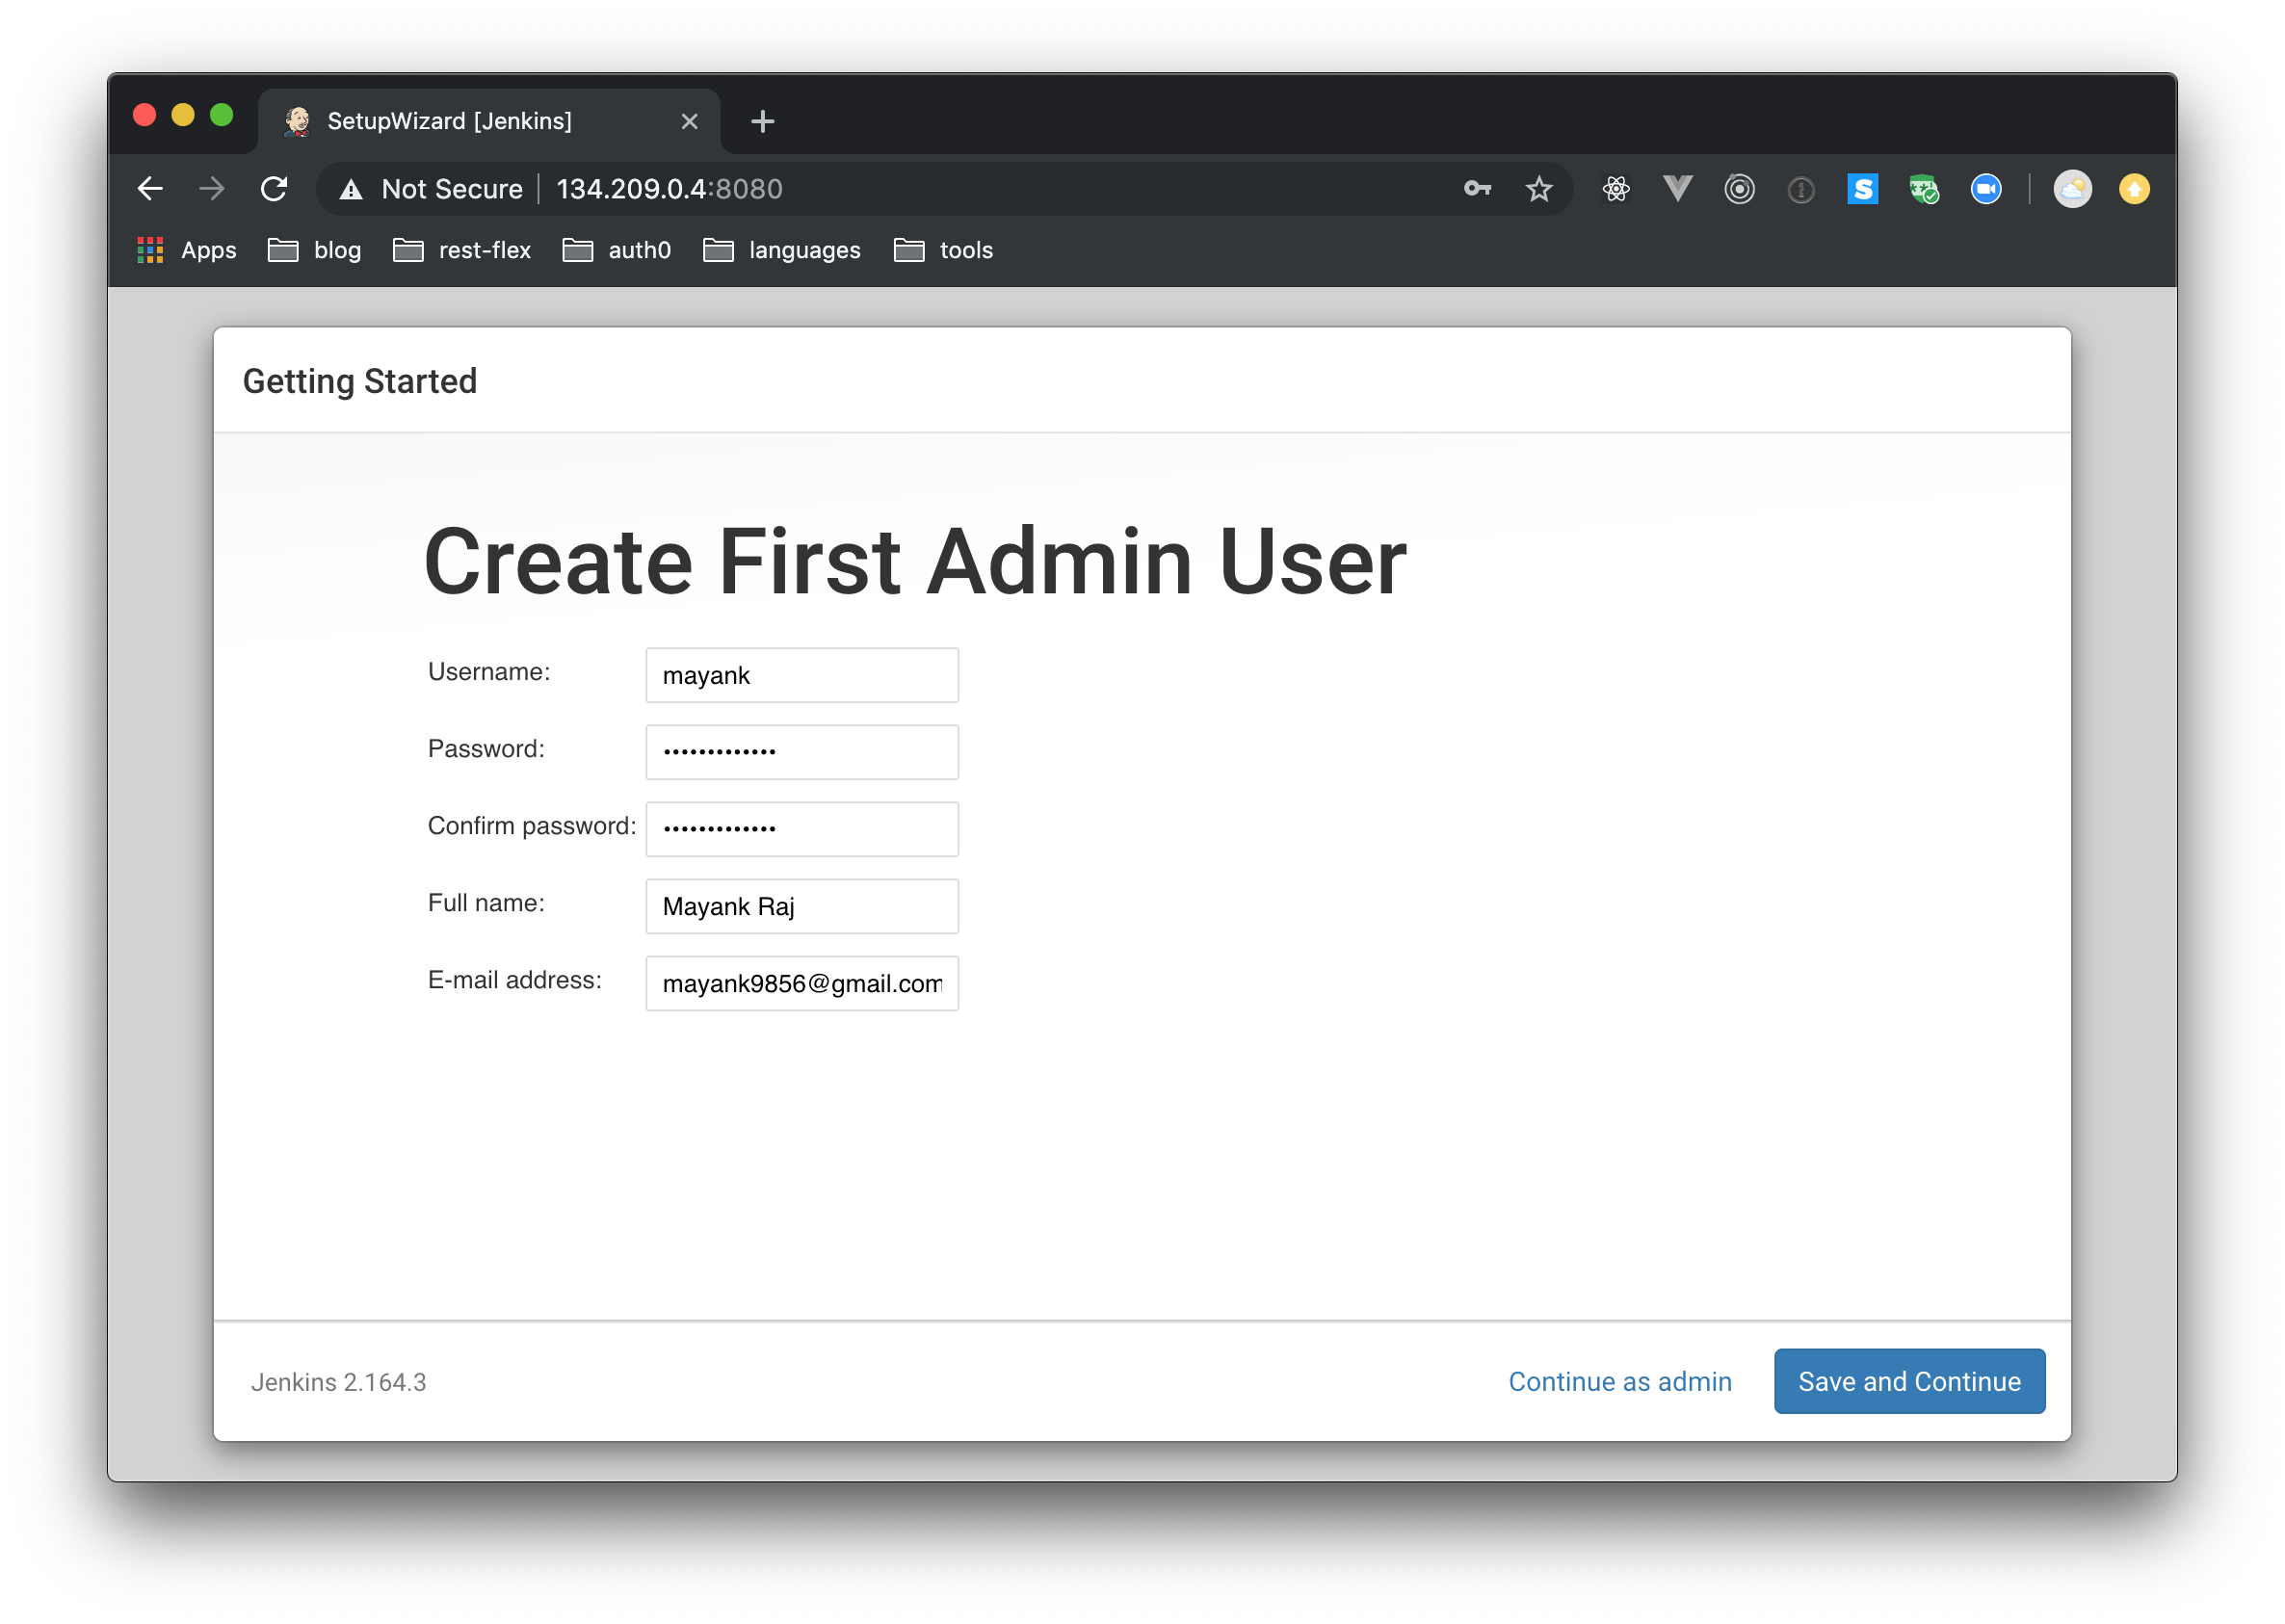Expand the rest-flex bookmarks folder
This screenshot has width=2285, height=1624.
tap(462, 250)
